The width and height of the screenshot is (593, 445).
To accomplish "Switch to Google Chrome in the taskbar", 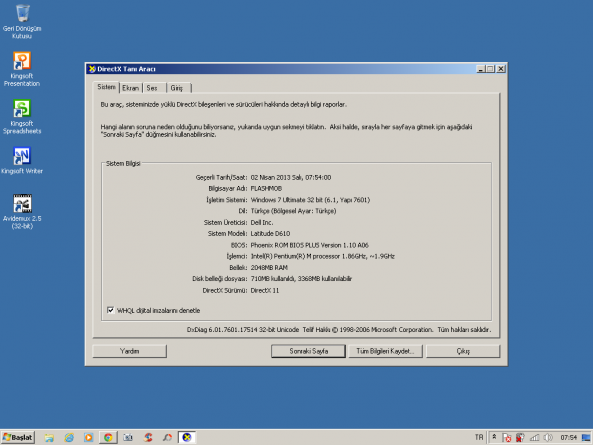I will 108,437.
